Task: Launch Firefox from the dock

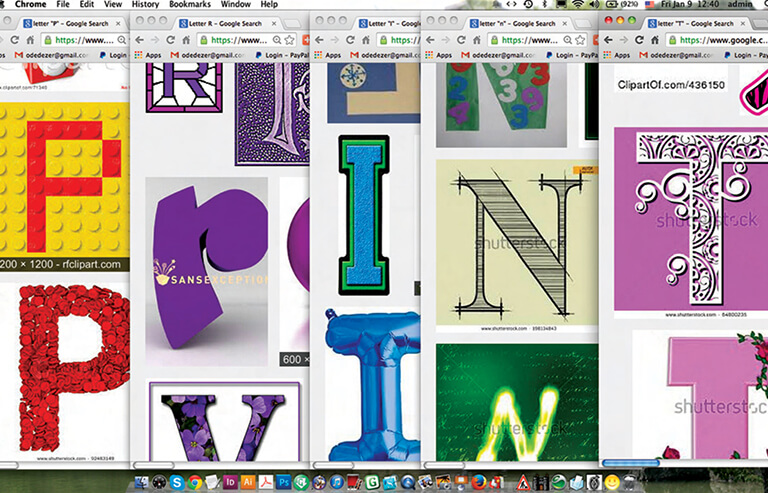Action: 479,482
